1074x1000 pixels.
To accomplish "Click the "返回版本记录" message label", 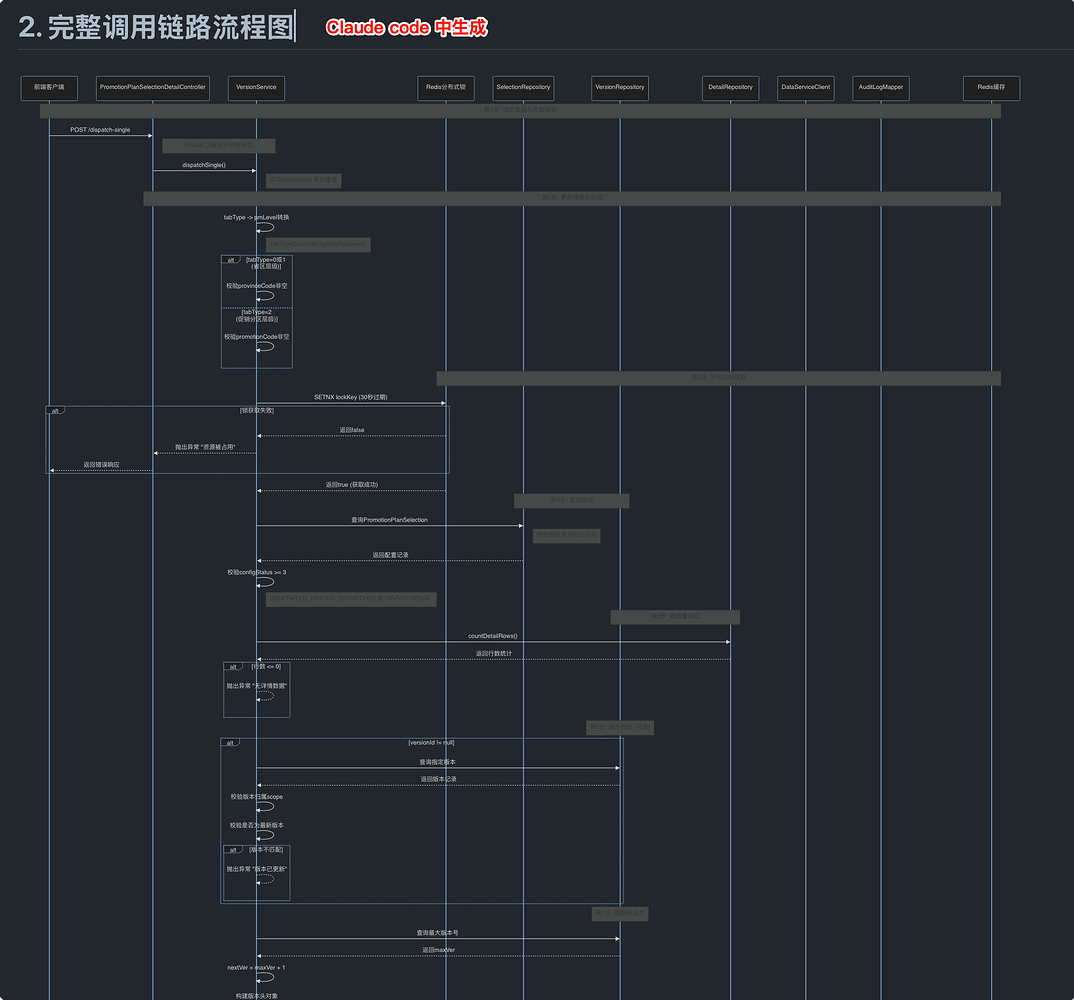I will pos(438,779).
